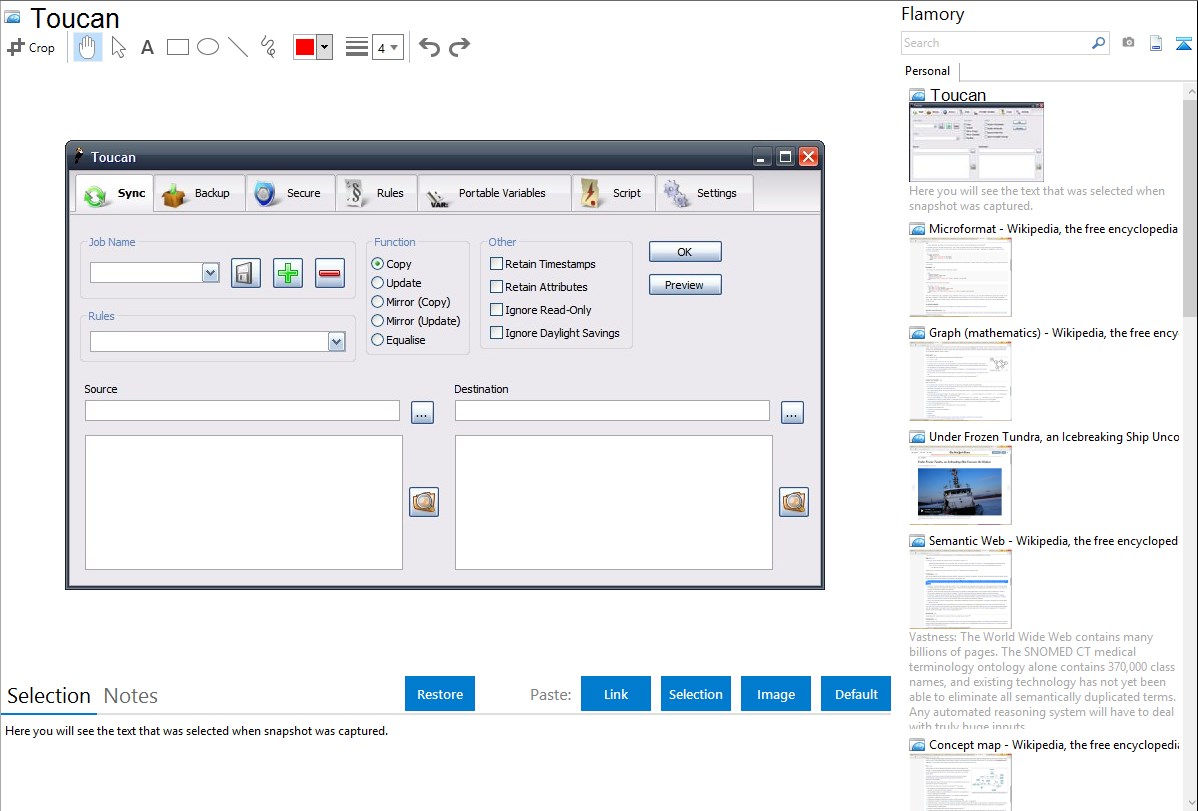
Task: Tick Ignore Daylight Savings checkbox
Action: pyautogui.click(x=497, y=333)
